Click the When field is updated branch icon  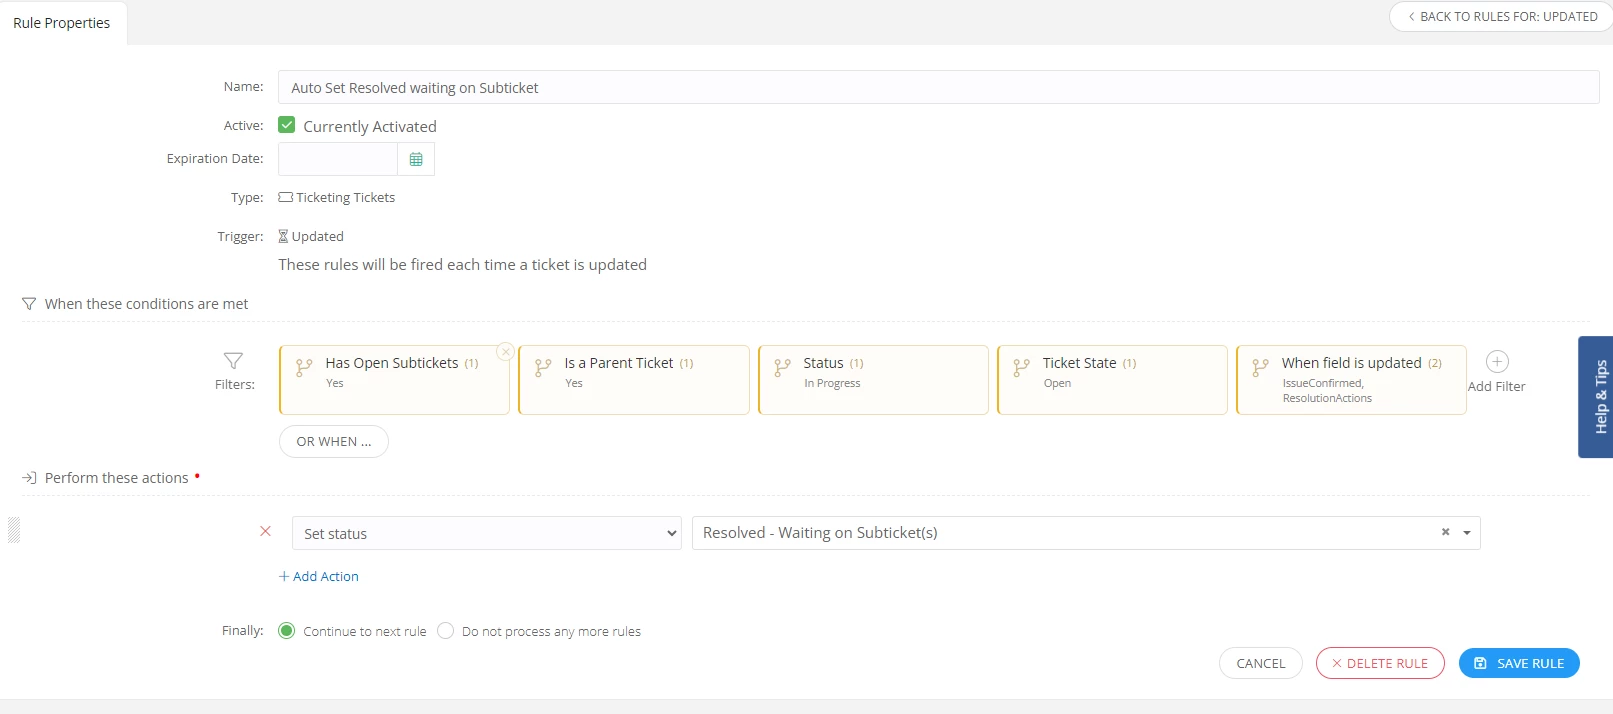(1260, 368)
